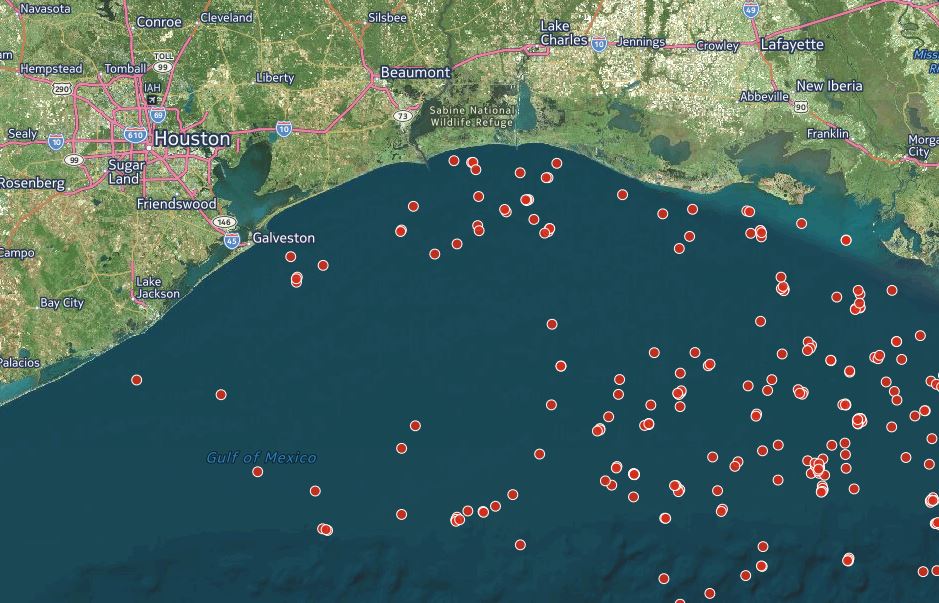Screen dimensions: 939x603
Task: Click the Highway 146 shield above Galveston
Action: (x=225, y=222)
